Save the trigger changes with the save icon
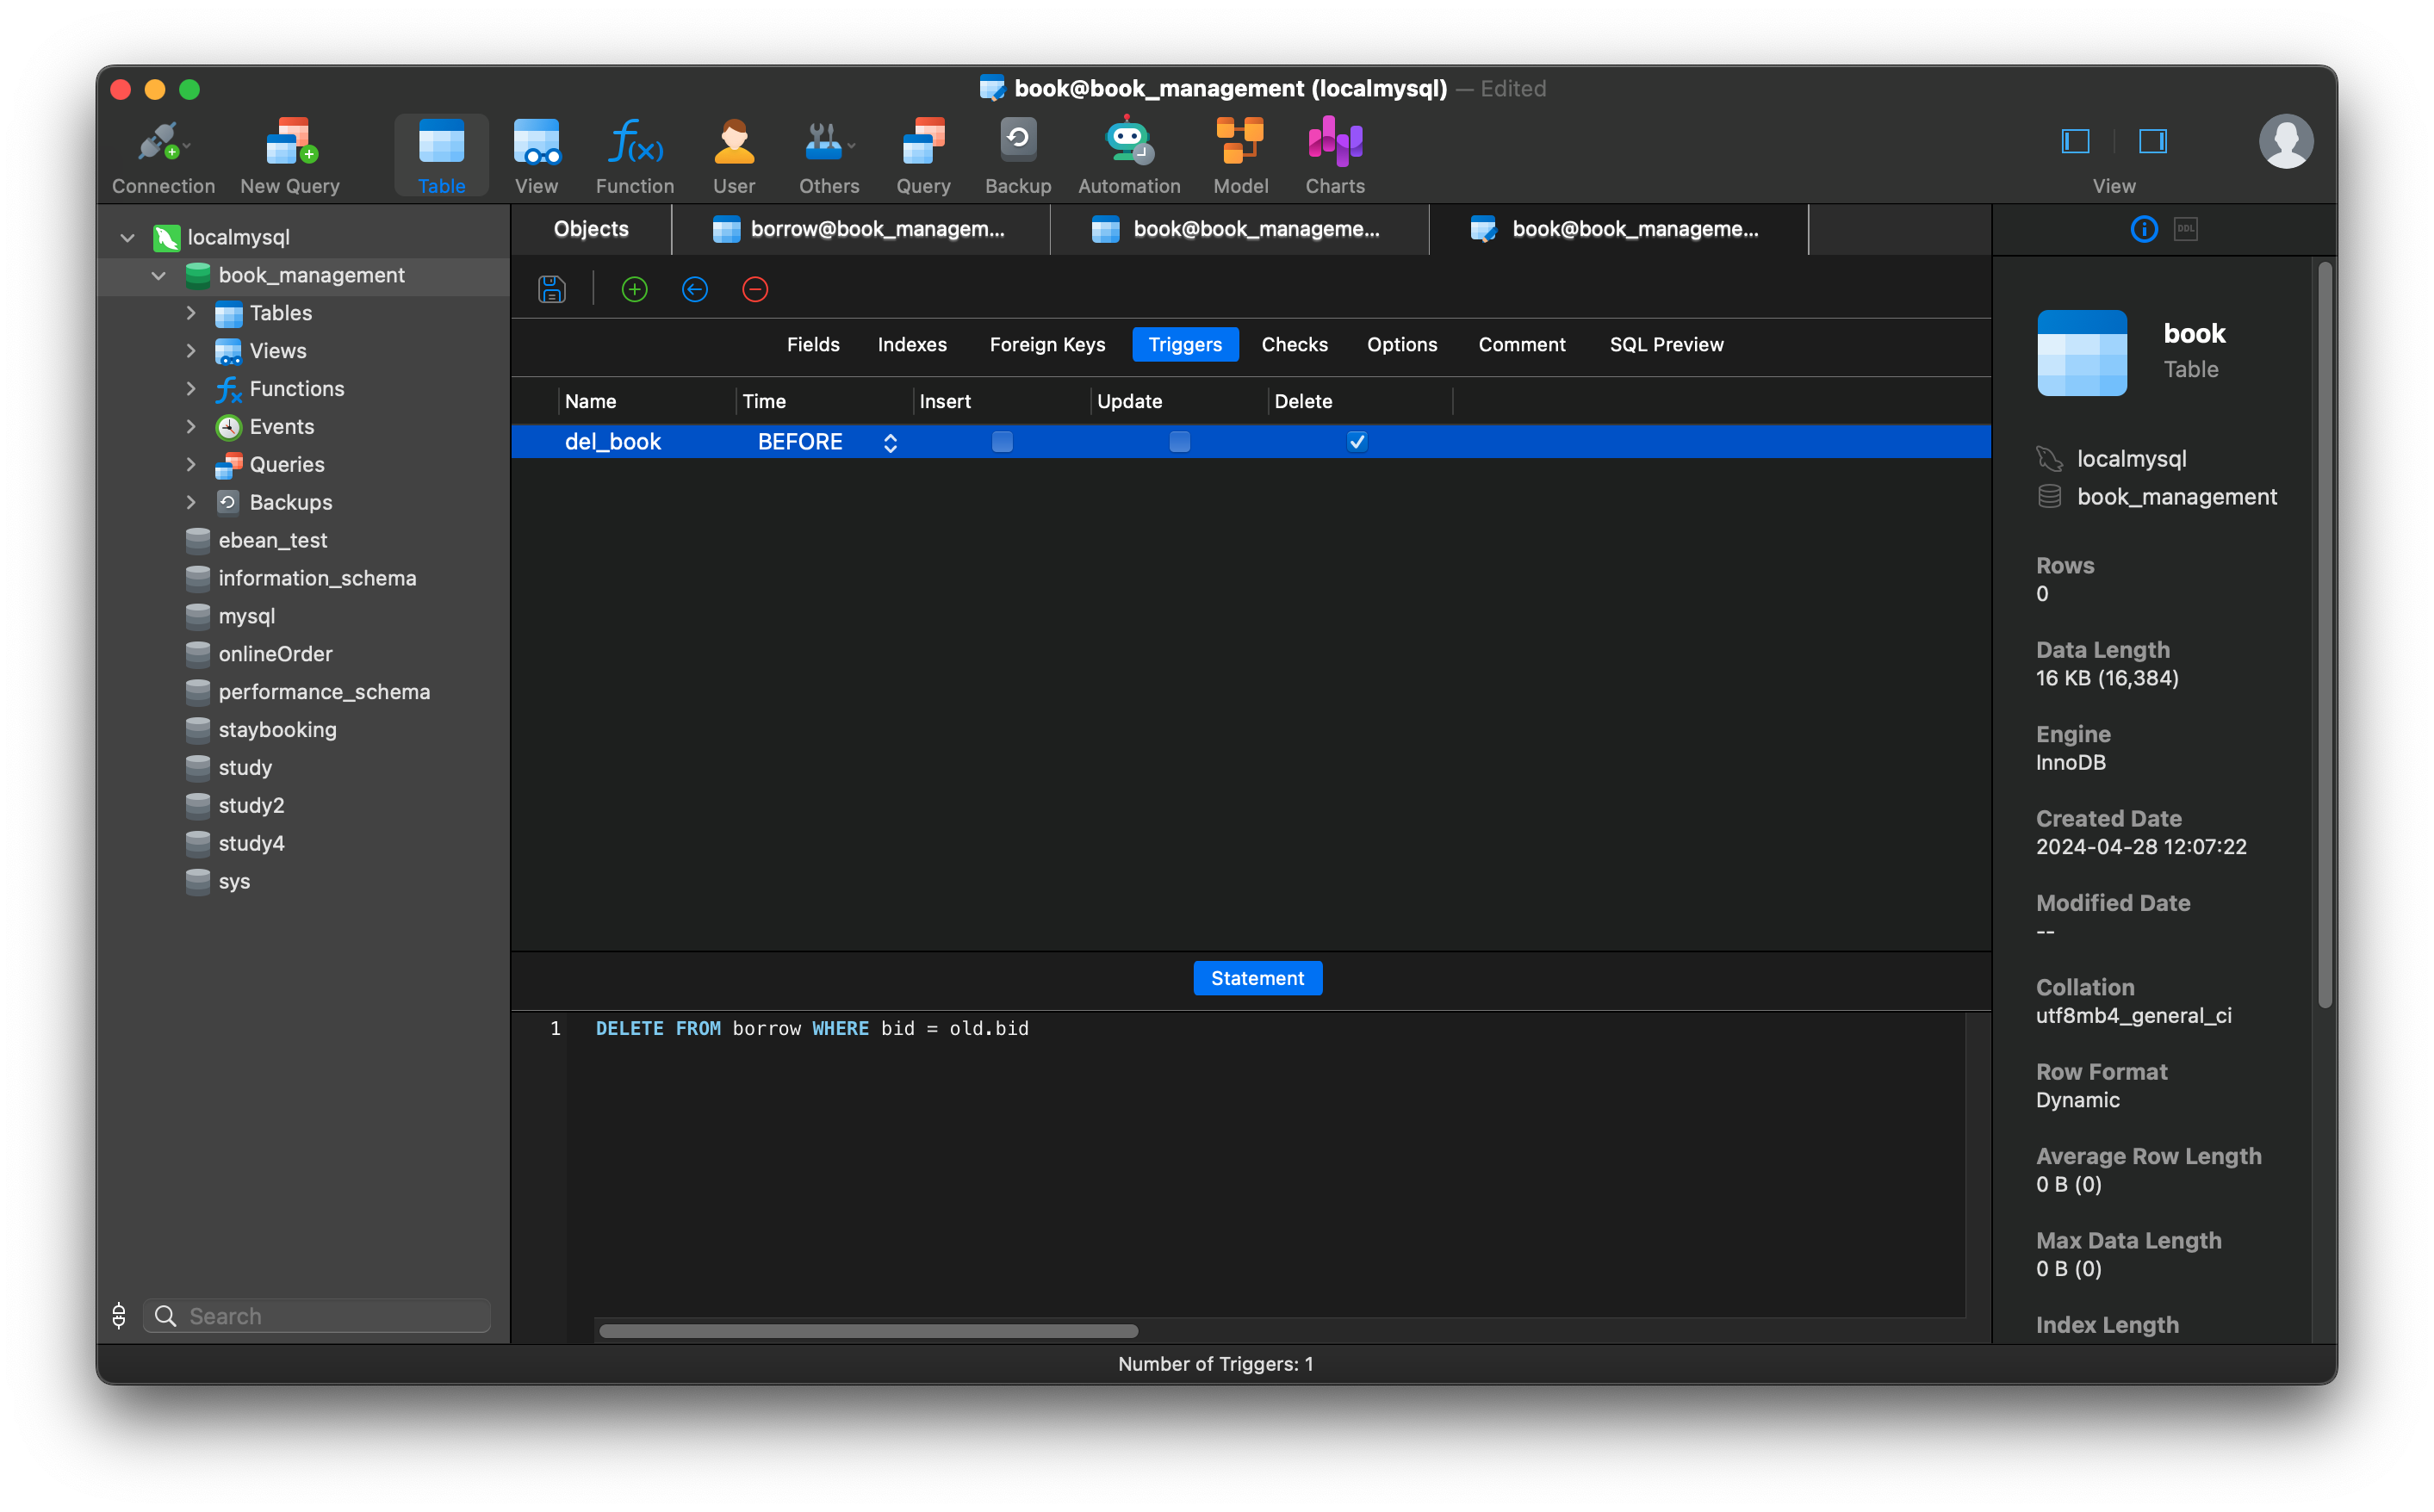The image size is (2434, 1512). [551, 289]
